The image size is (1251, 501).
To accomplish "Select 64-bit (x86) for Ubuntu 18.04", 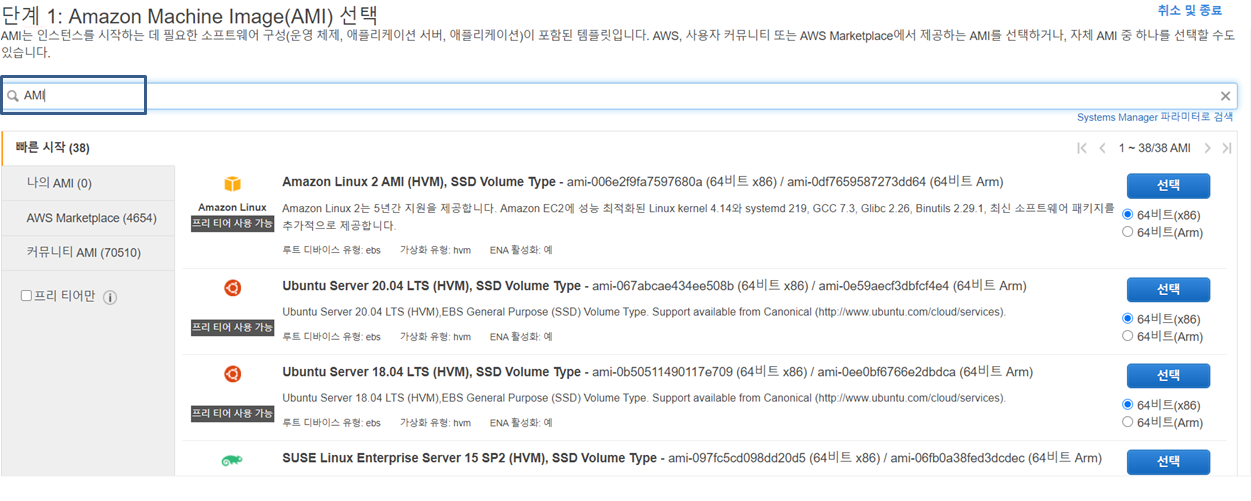I will coord(1128,405).
